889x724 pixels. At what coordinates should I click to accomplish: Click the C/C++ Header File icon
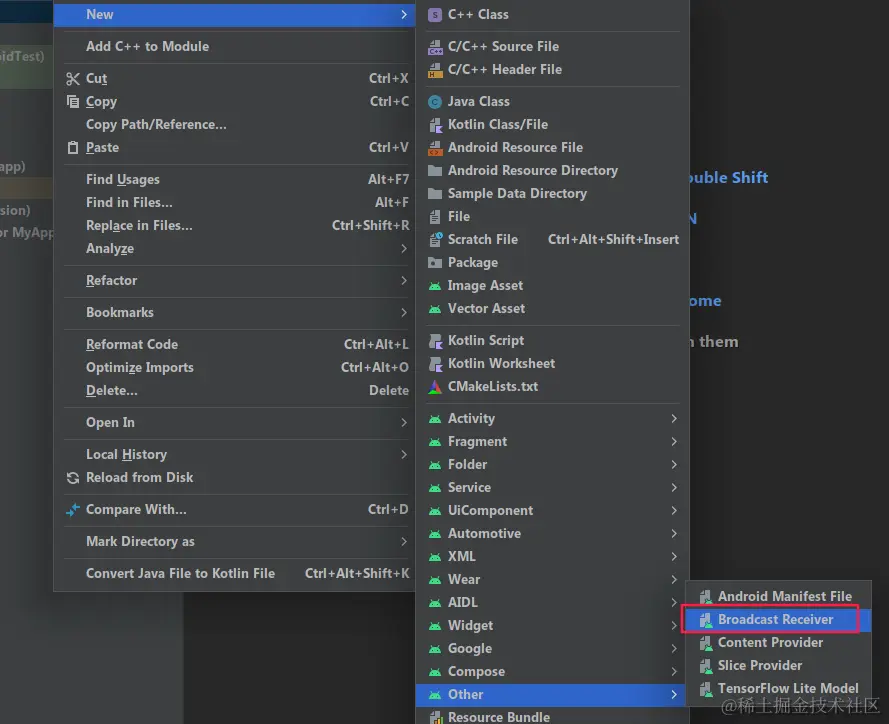click(x=435, y=70)
